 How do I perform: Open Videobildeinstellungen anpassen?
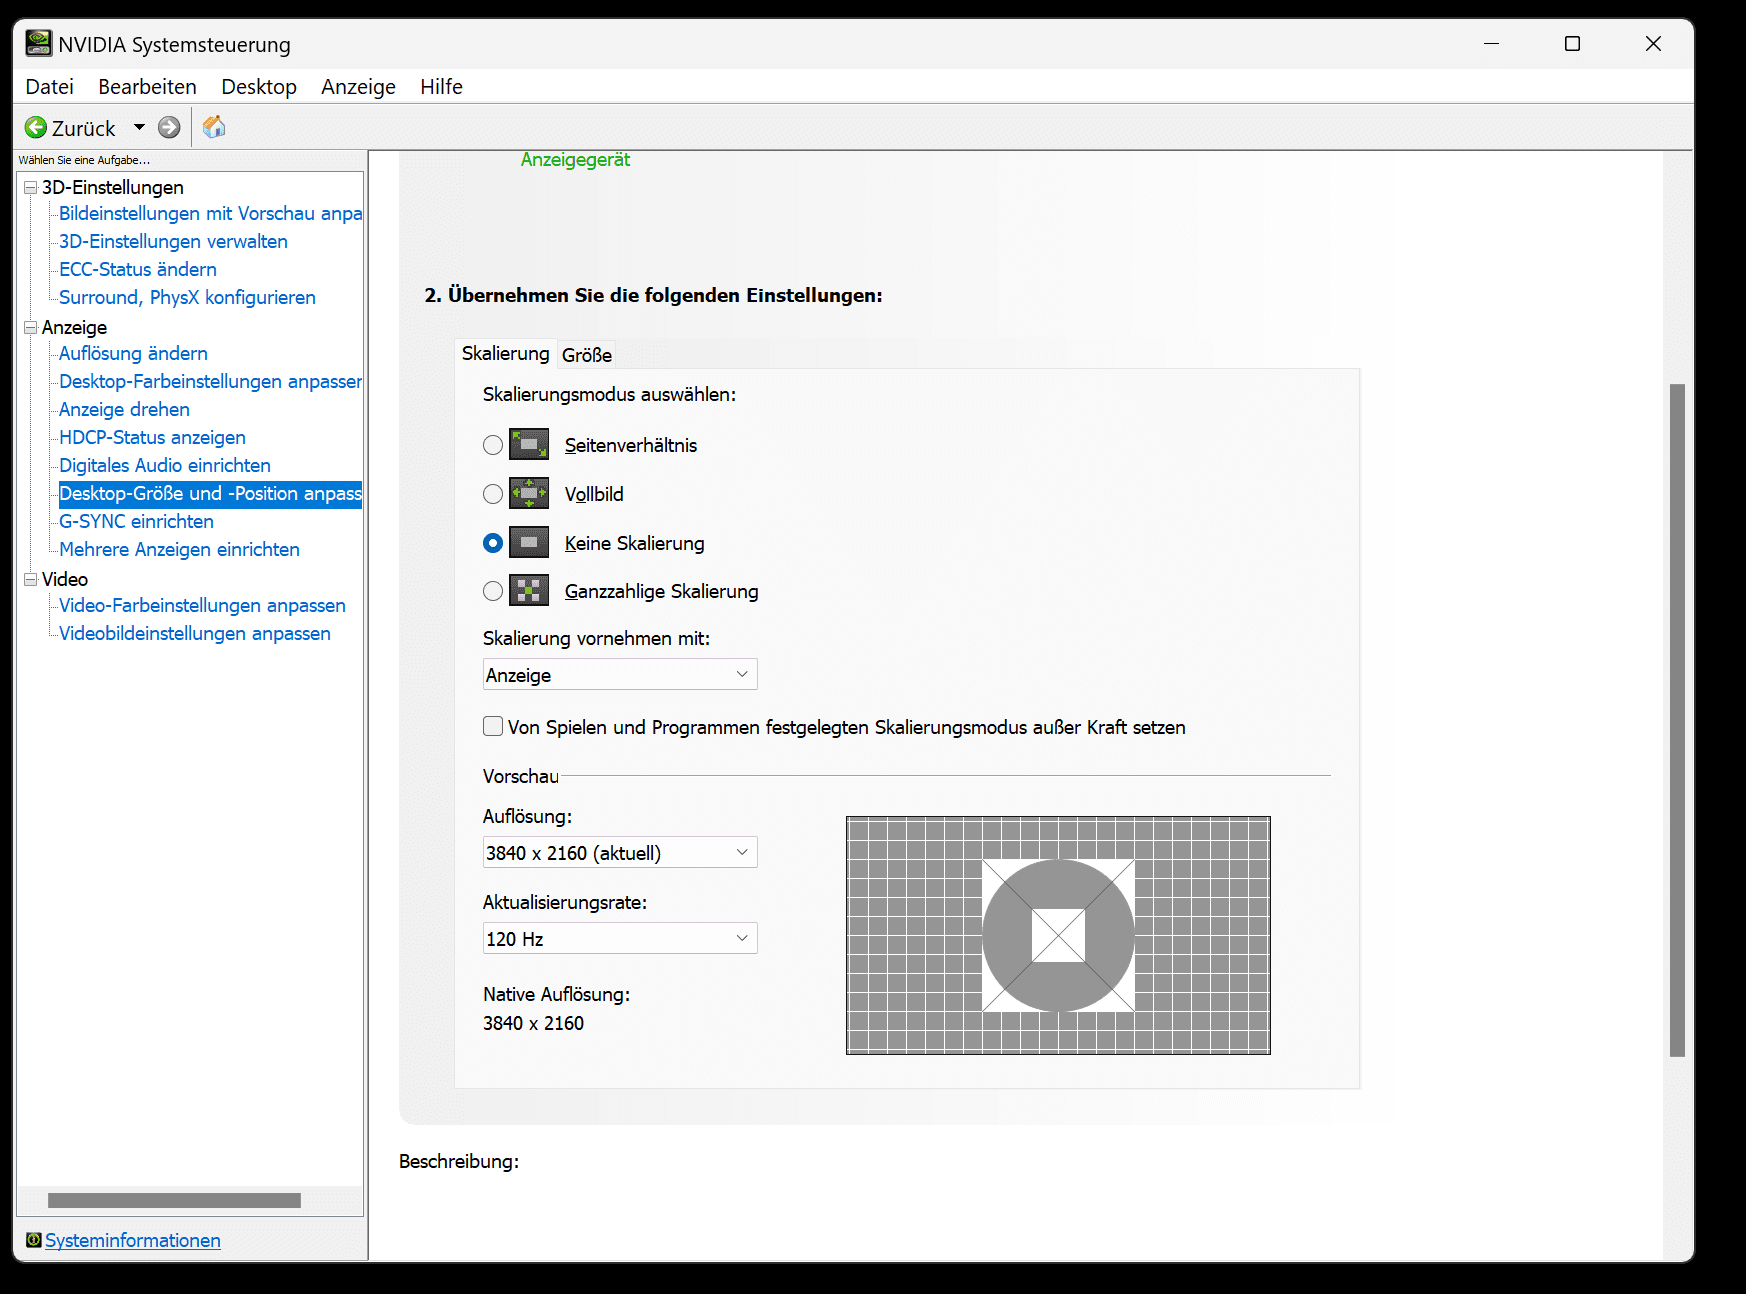[194, 633]
